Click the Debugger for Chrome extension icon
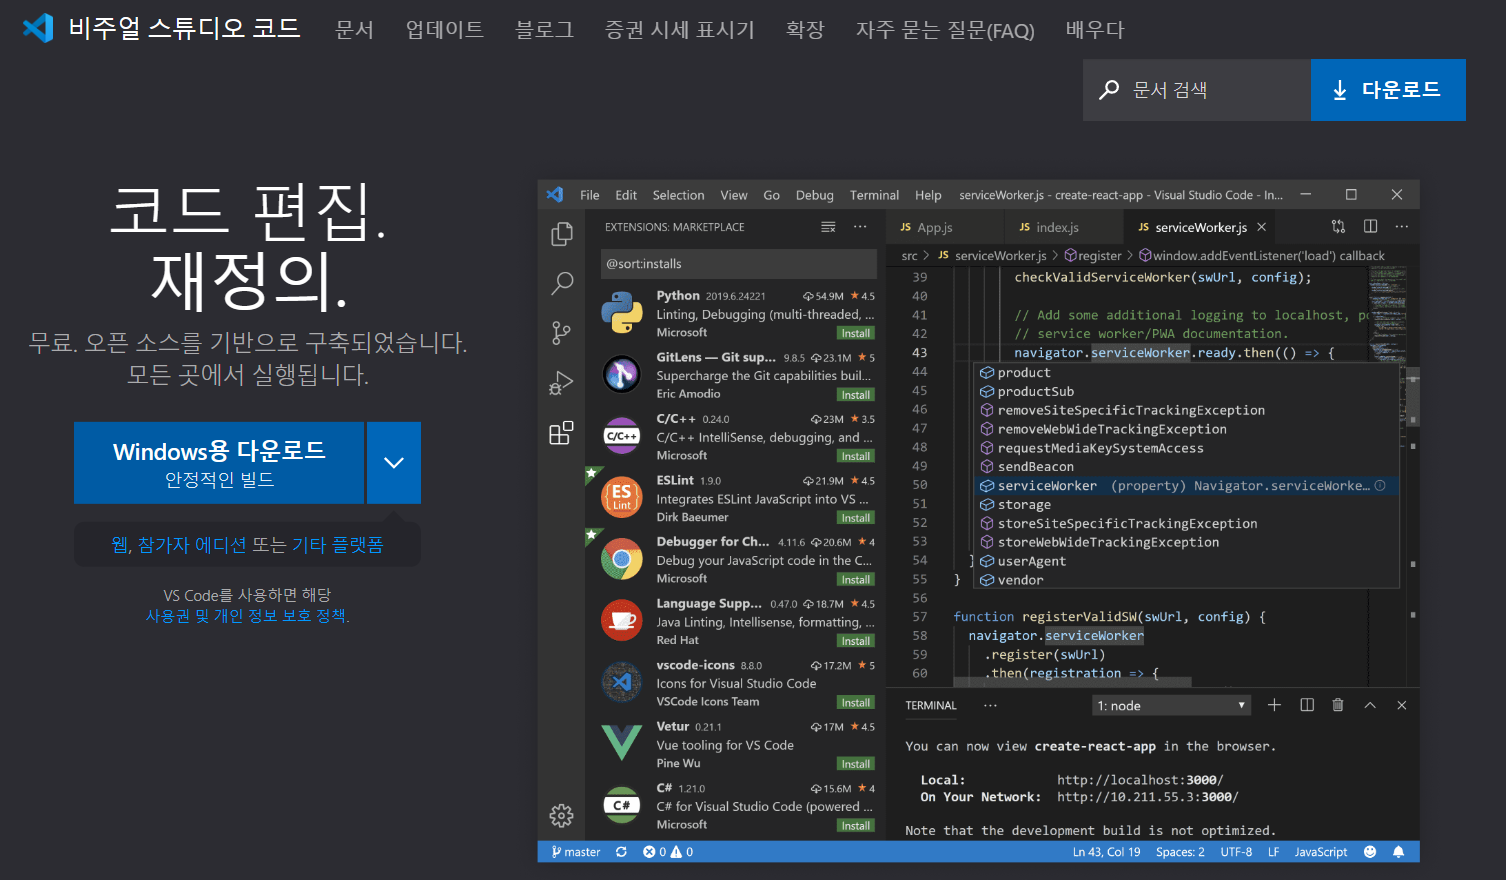The height and width of the screenshot is (880, 1506). tap(622, 559)
